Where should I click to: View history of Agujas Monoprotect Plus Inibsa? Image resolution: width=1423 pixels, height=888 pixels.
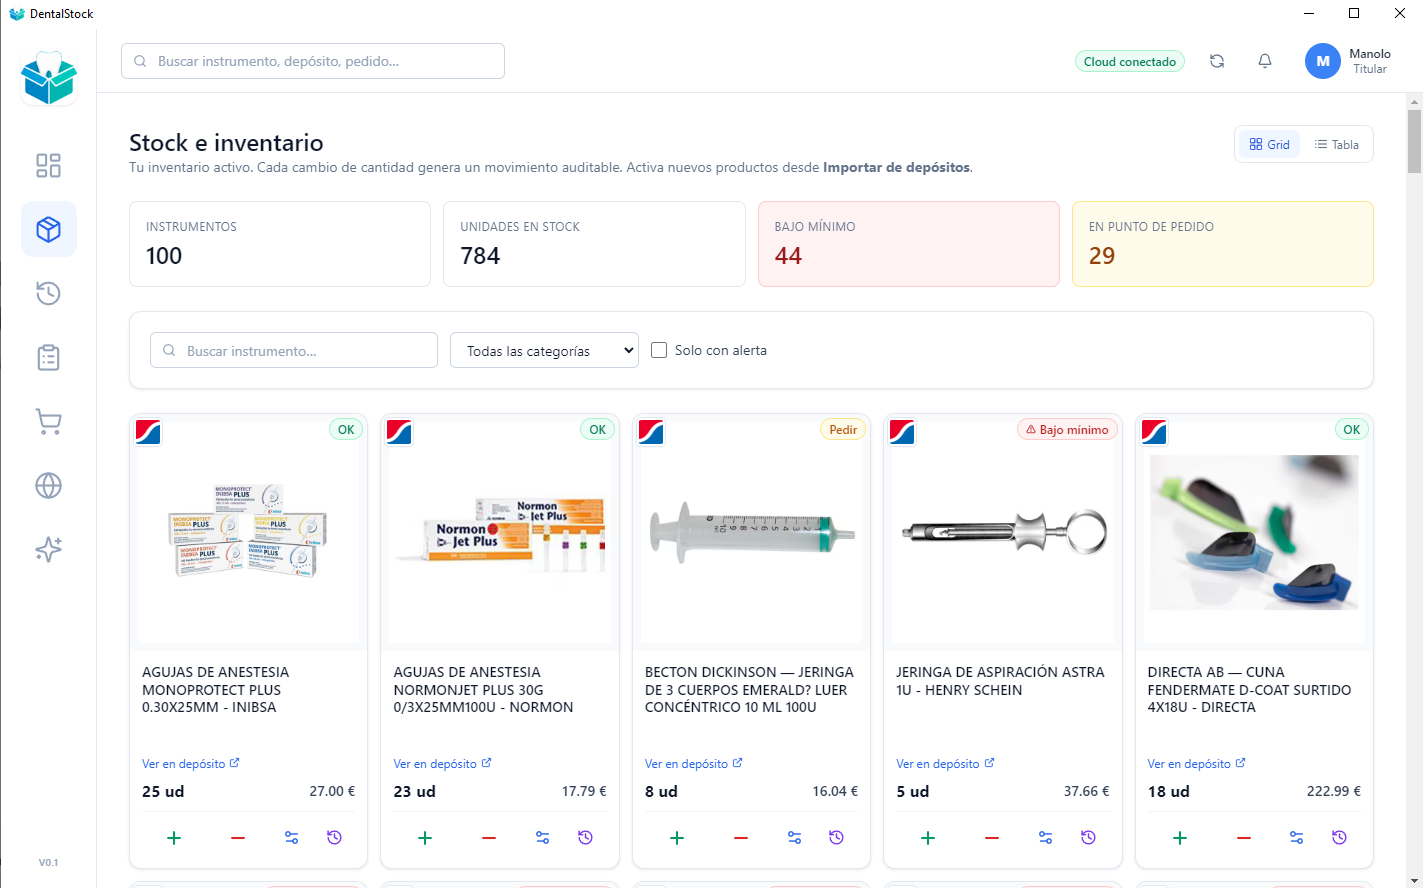(x=334, y=838)
